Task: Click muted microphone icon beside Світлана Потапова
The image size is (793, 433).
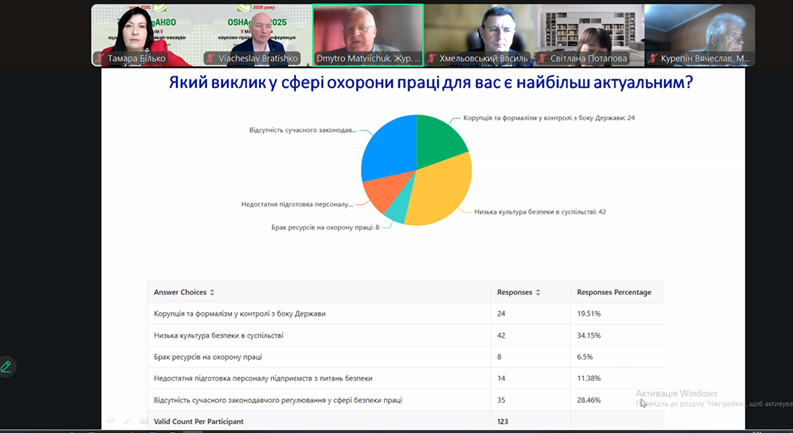Action: (x=542, y=58)
